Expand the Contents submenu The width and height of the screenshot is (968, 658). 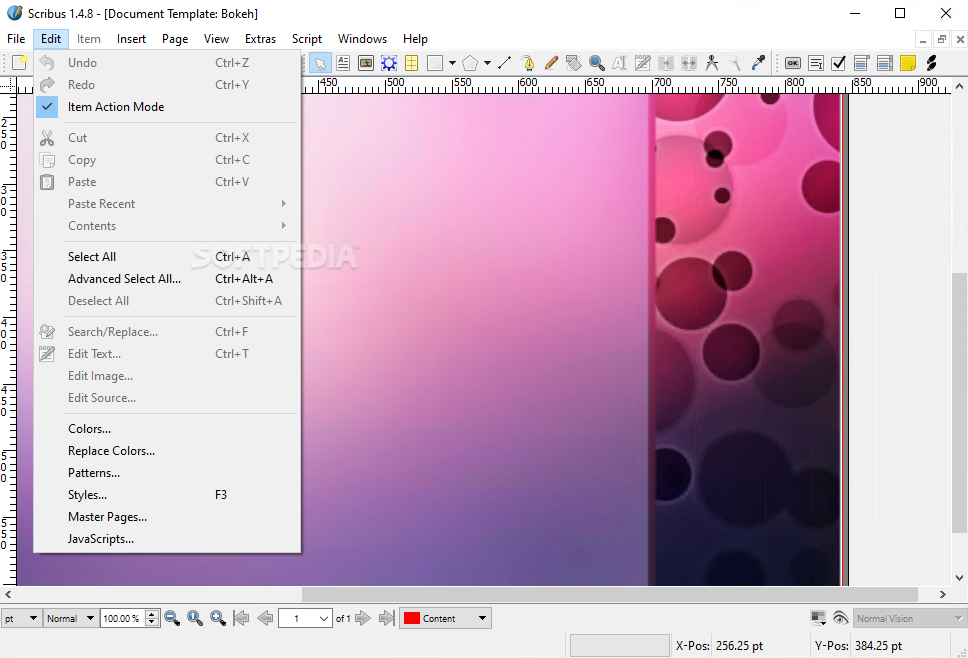167,226
